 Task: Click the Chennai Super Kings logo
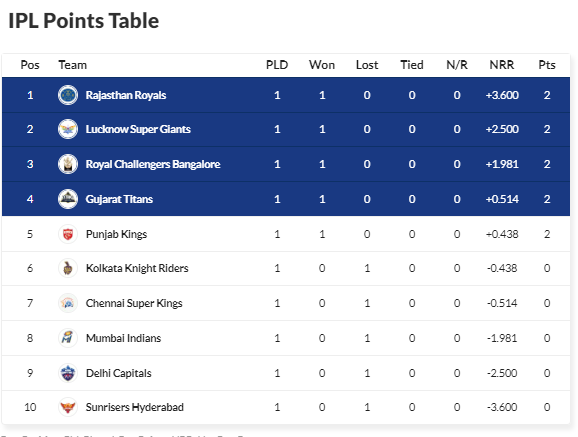[68, 303]
